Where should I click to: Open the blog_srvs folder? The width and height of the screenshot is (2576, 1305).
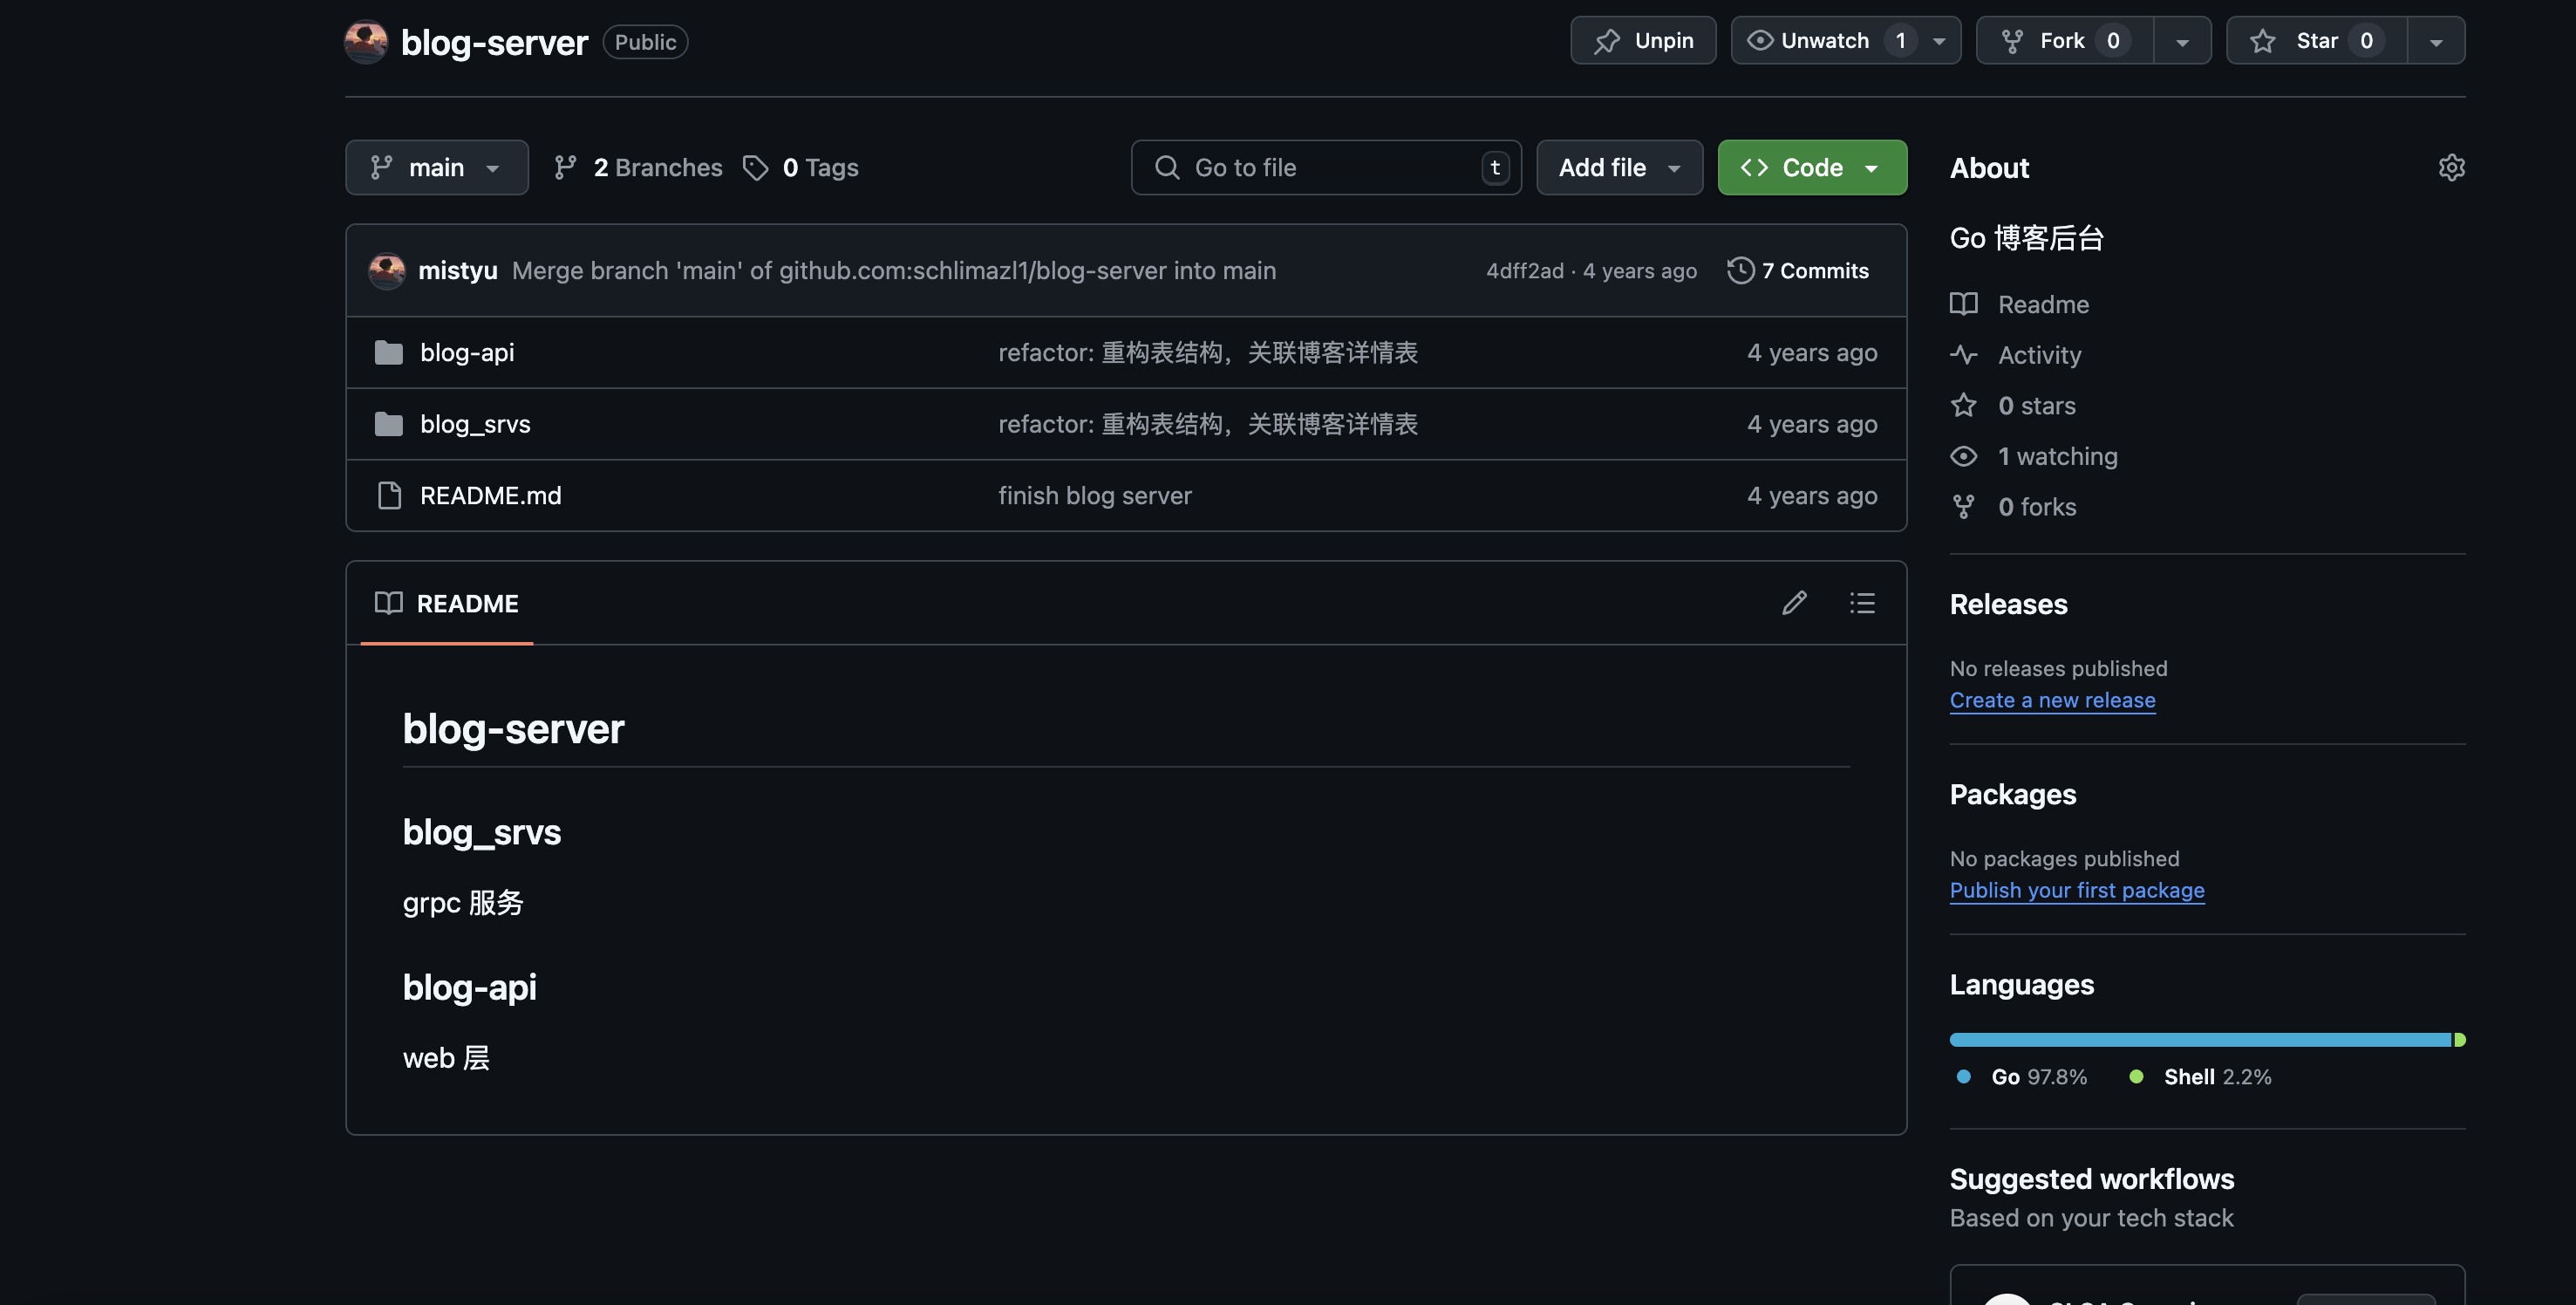coord(475,424)
